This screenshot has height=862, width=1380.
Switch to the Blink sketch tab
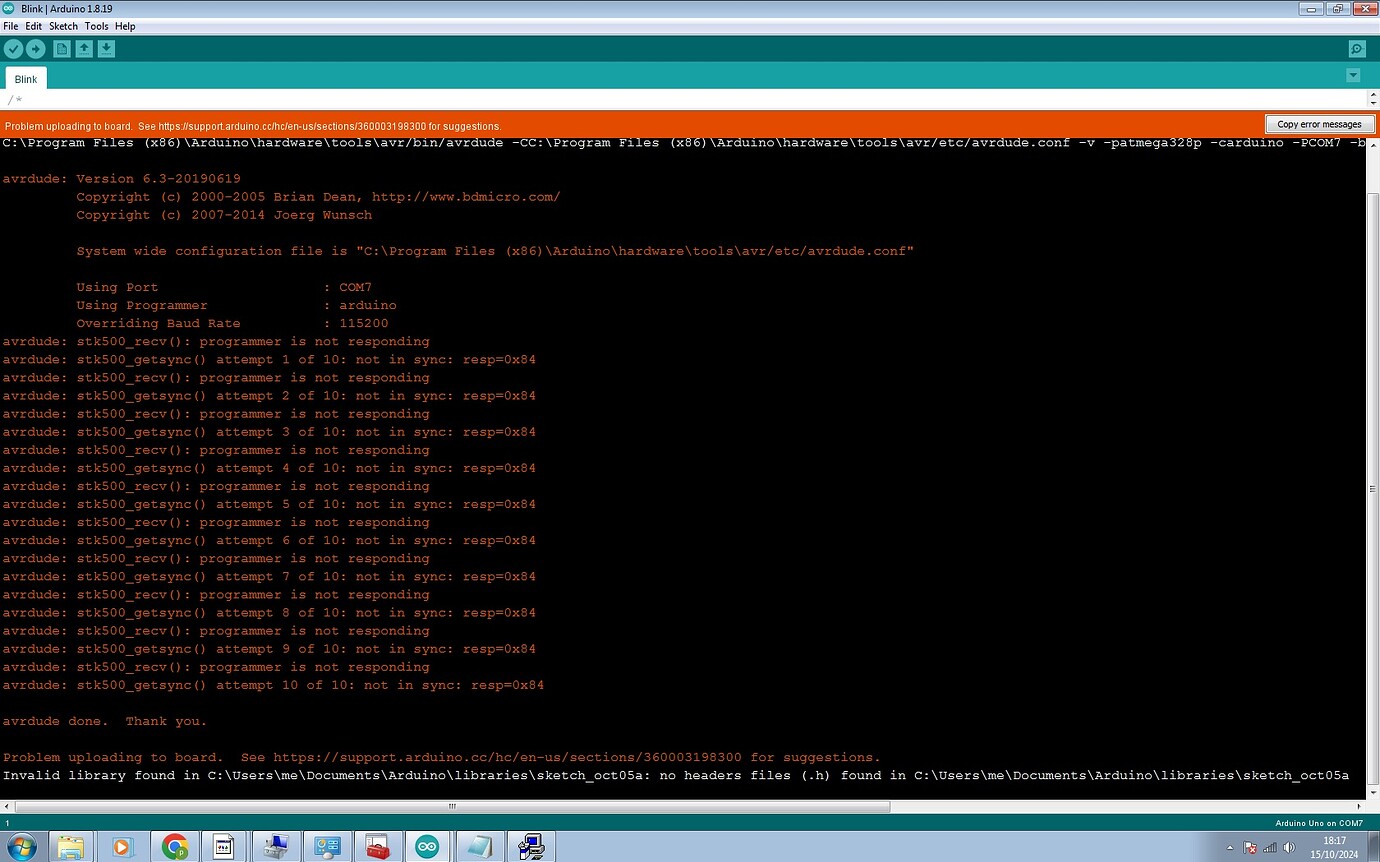point(25,77)
